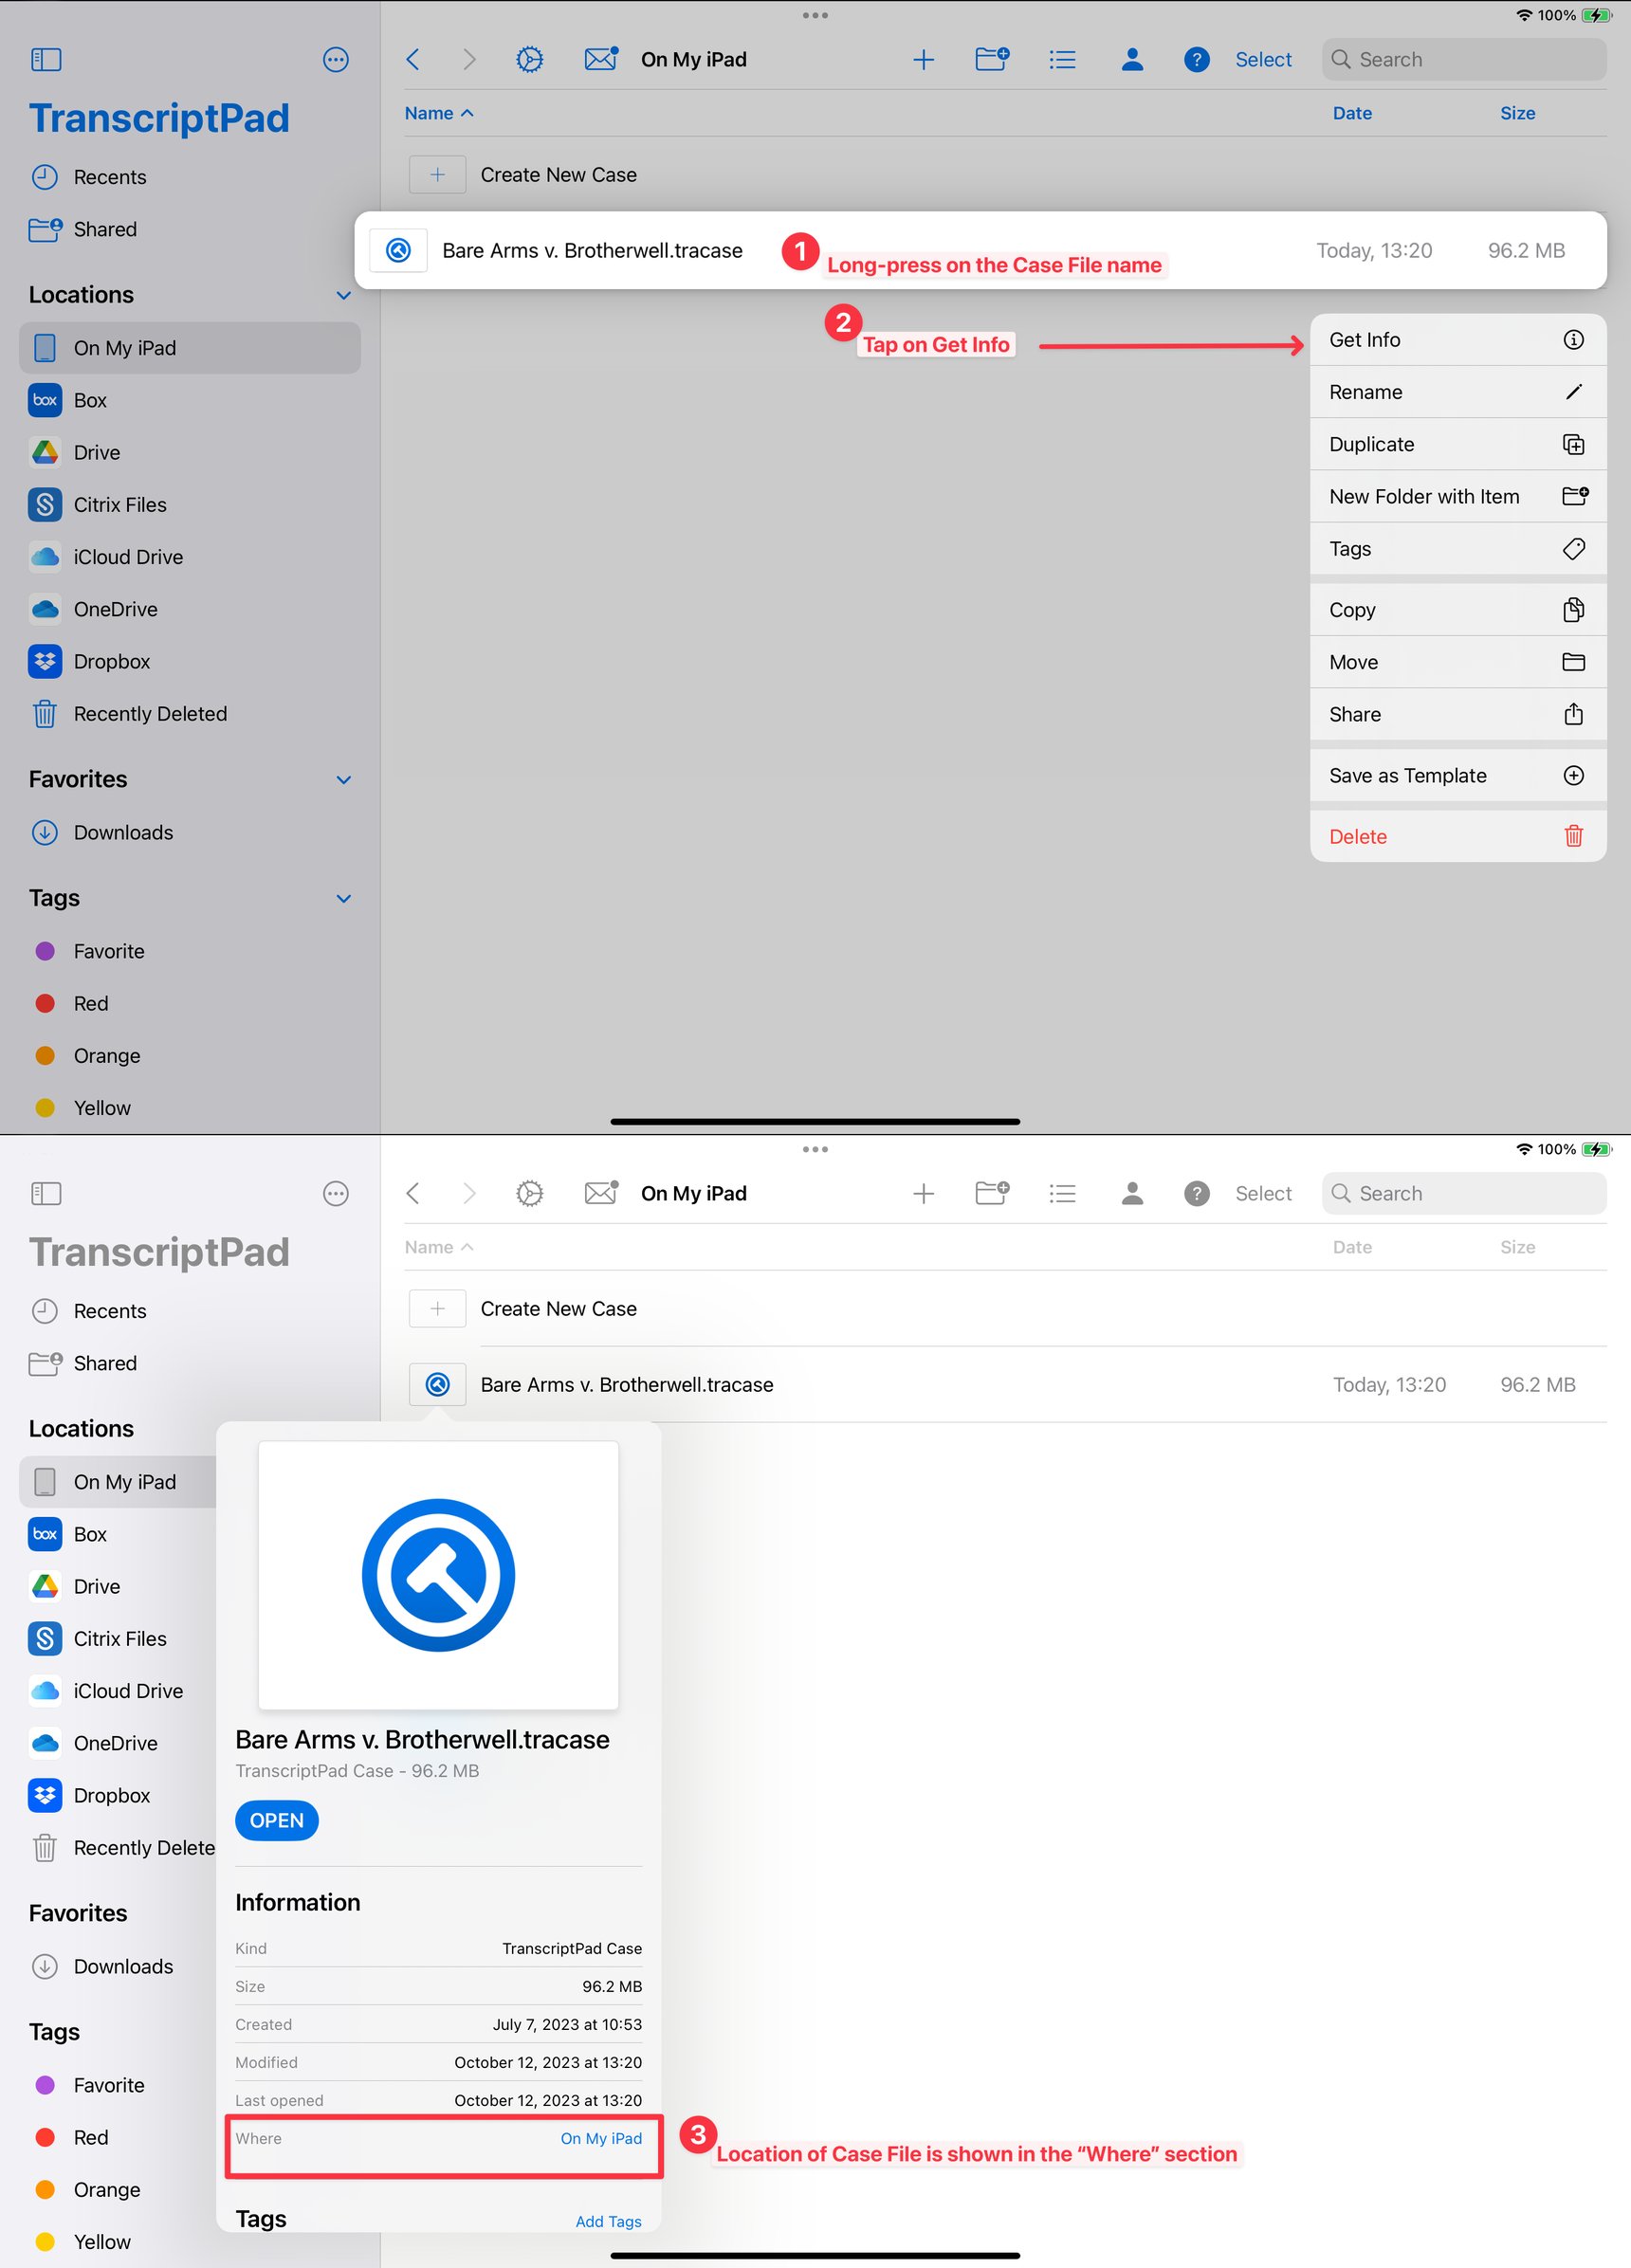The image size is (1631, 2268).
Task: Toggle list view in the upper toolbar
Action: (x=1062, y=60)
